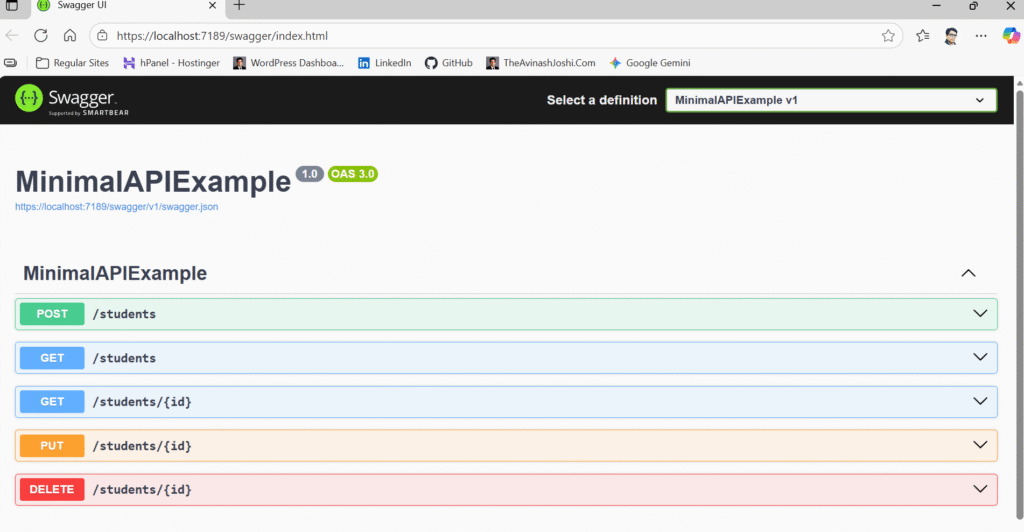The width and height of the screenshot is (1024, 532).
Task: Click the GET method badge for /students
Action: point(52,358)
